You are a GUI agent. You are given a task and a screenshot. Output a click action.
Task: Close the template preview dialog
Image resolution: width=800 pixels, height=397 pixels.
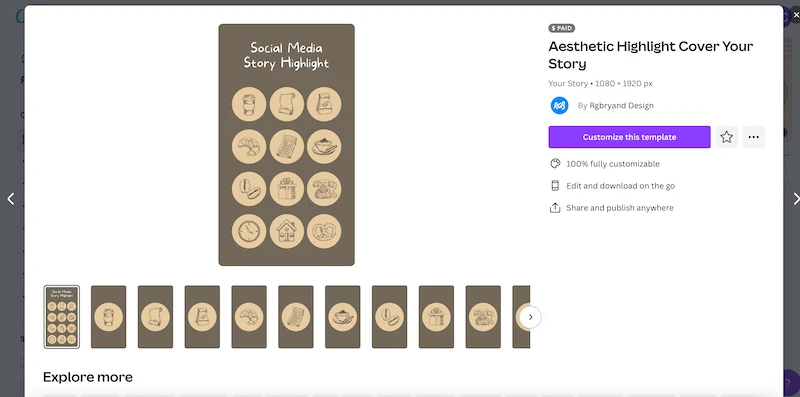pyautogui.click(x=795, y=15)
